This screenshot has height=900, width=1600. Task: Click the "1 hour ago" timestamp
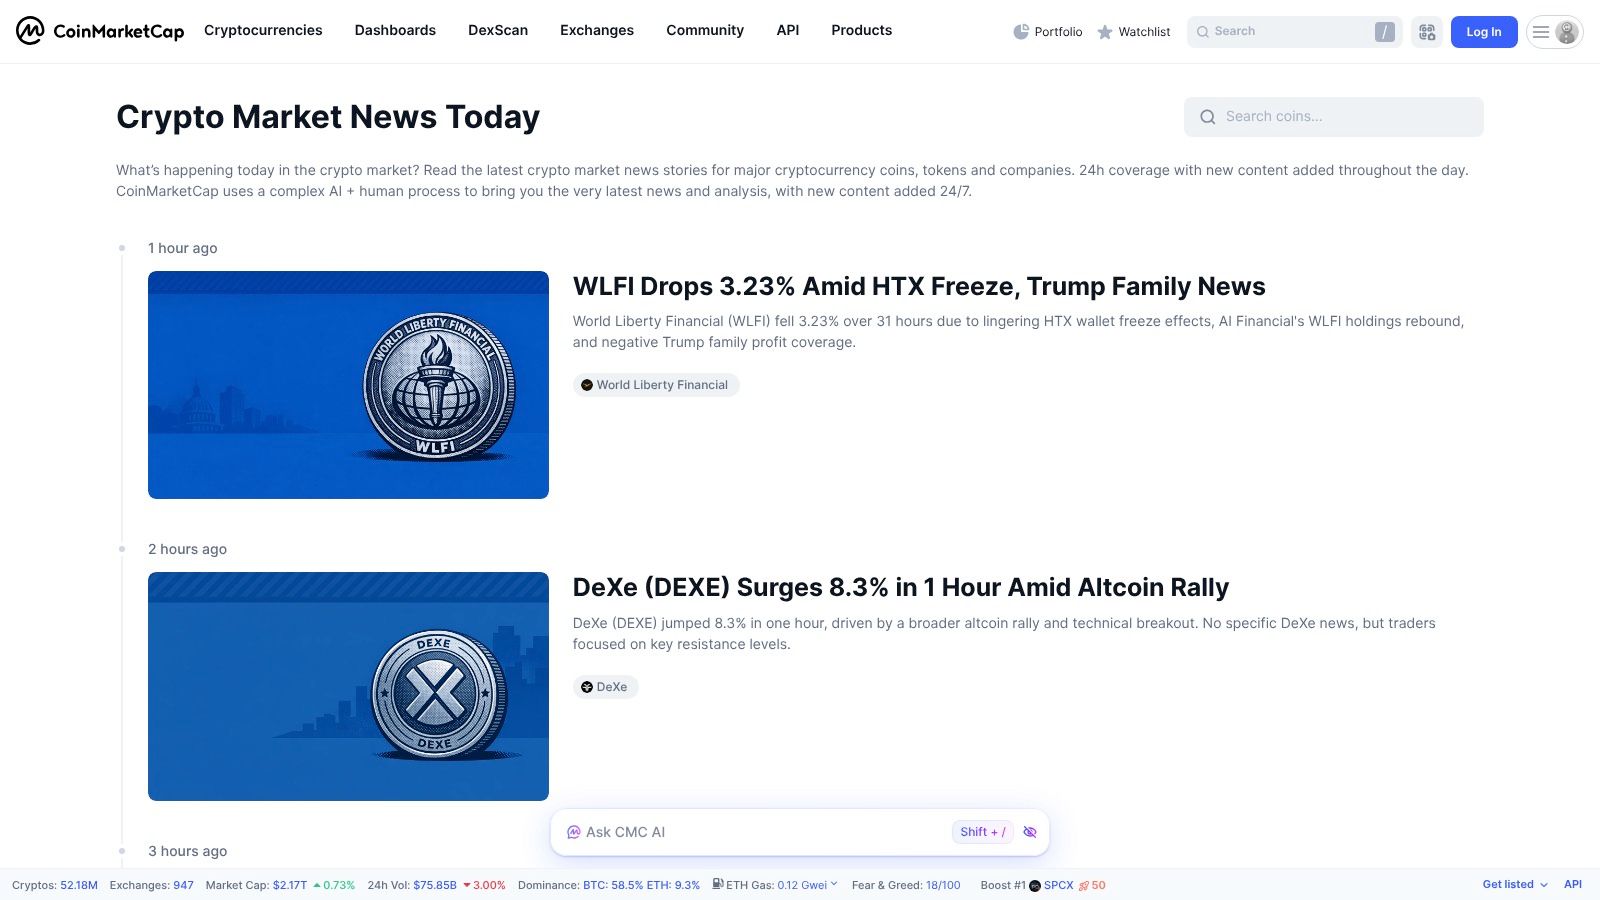tap(183, 248)
